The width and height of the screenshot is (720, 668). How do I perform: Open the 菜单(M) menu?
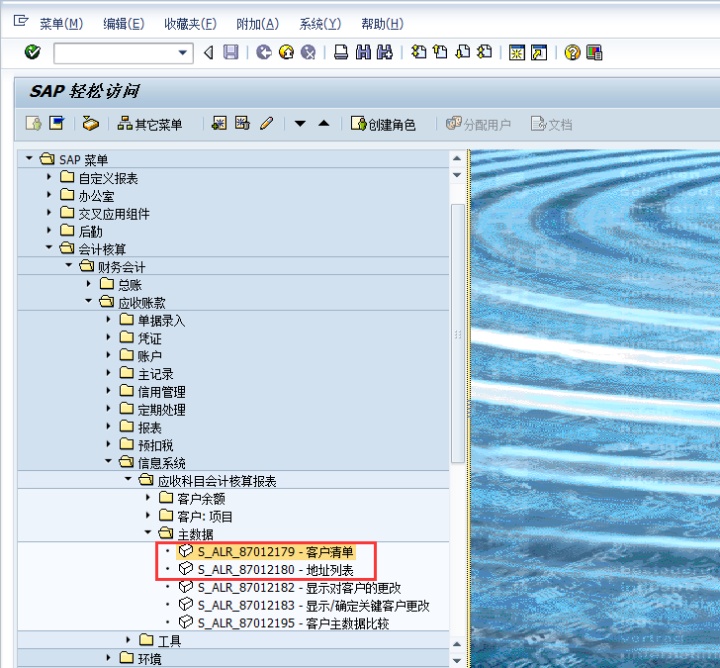pos(61,23)
